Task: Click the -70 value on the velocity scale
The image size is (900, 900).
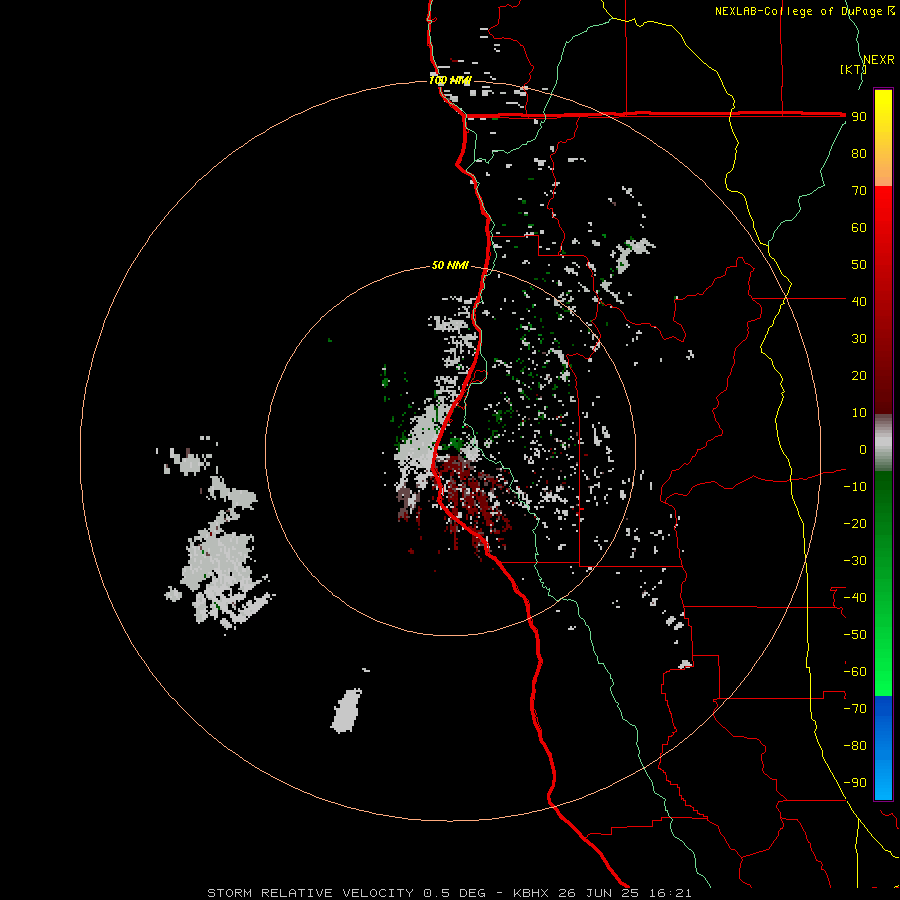Action: (855, 709)
